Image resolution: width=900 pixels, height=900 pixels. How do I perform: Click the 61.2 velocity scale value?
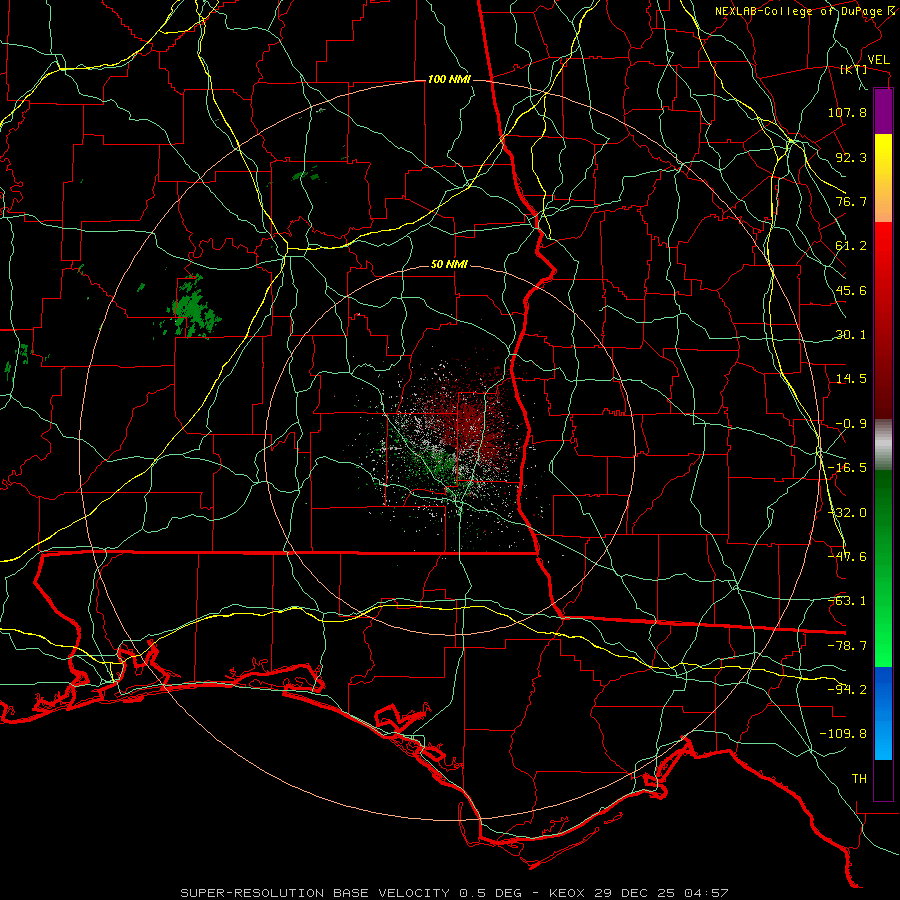click(851, 246)
